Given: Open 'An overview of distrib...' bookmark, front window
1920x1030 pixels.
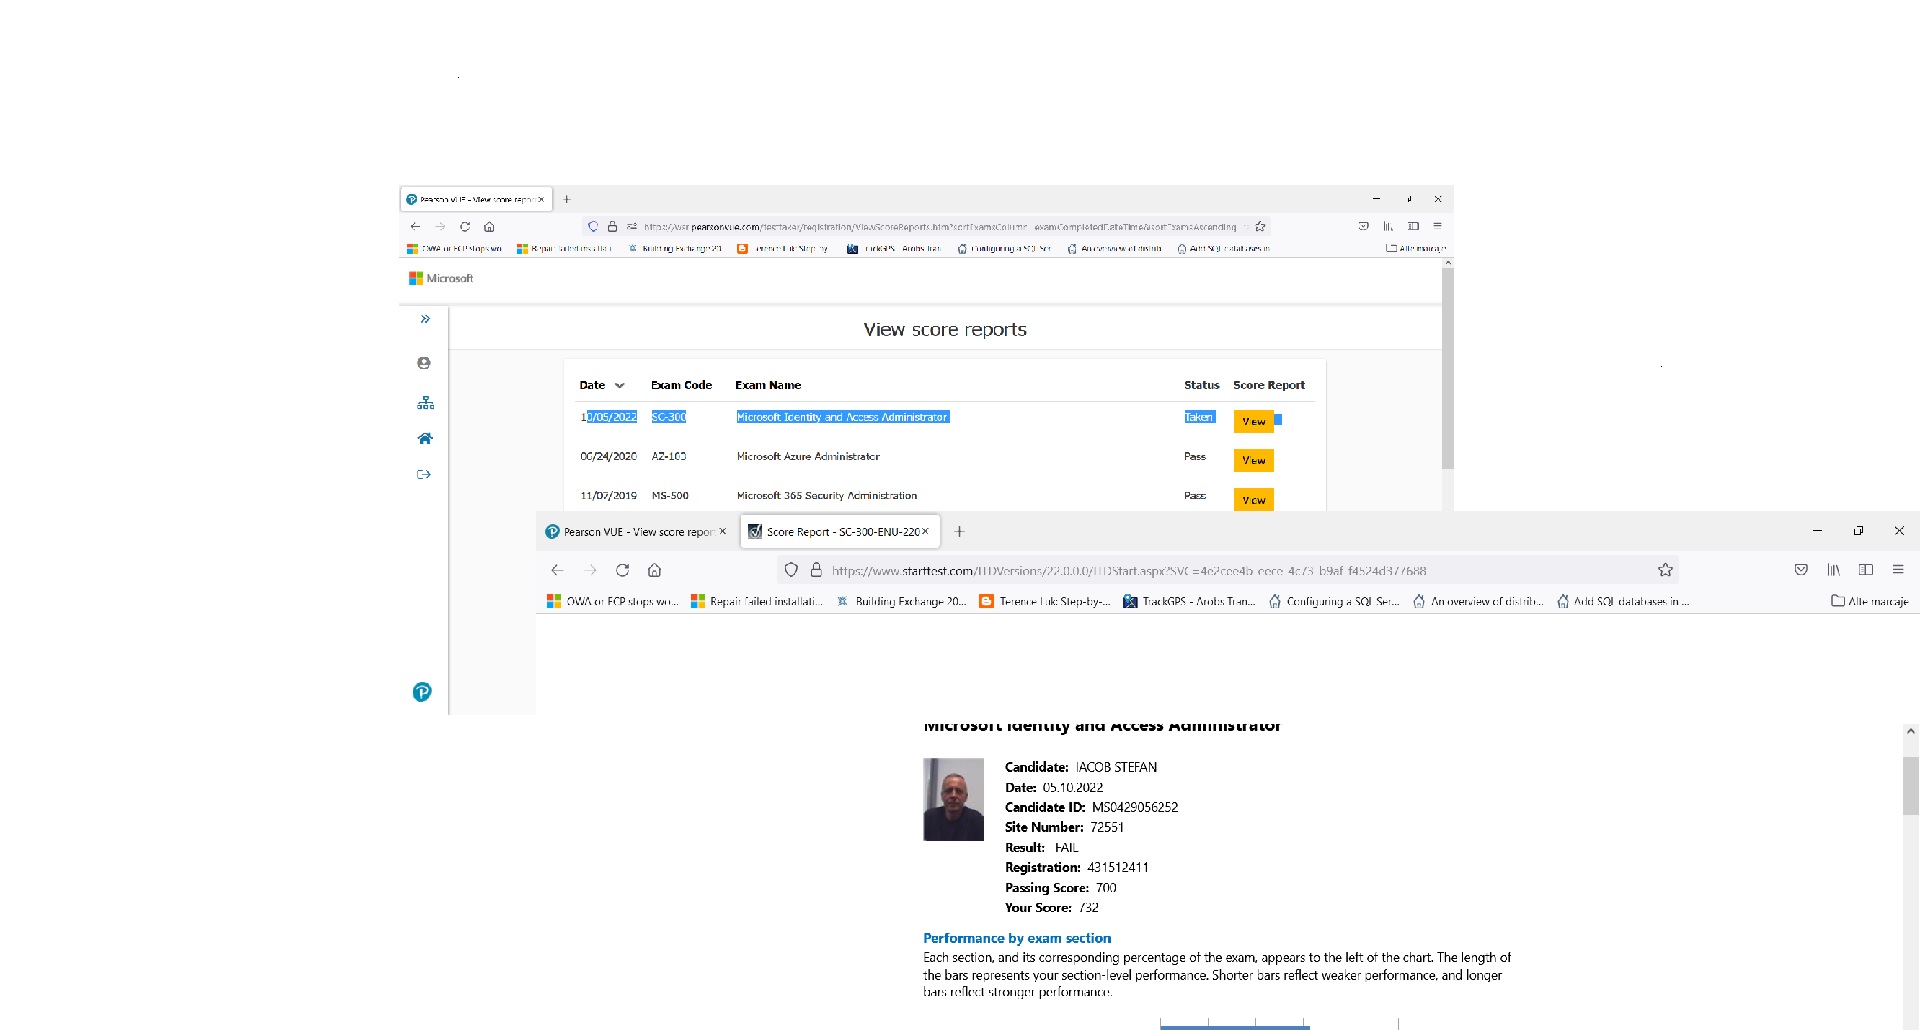Looking at the screenshot, I should tap(1477, 601).
